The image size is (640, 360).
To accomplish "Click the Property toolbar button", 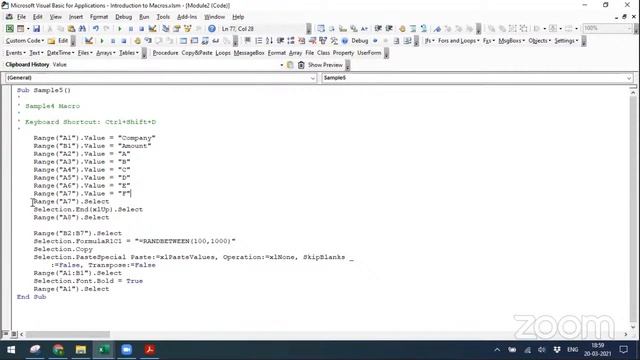I will tap(343, 53).
